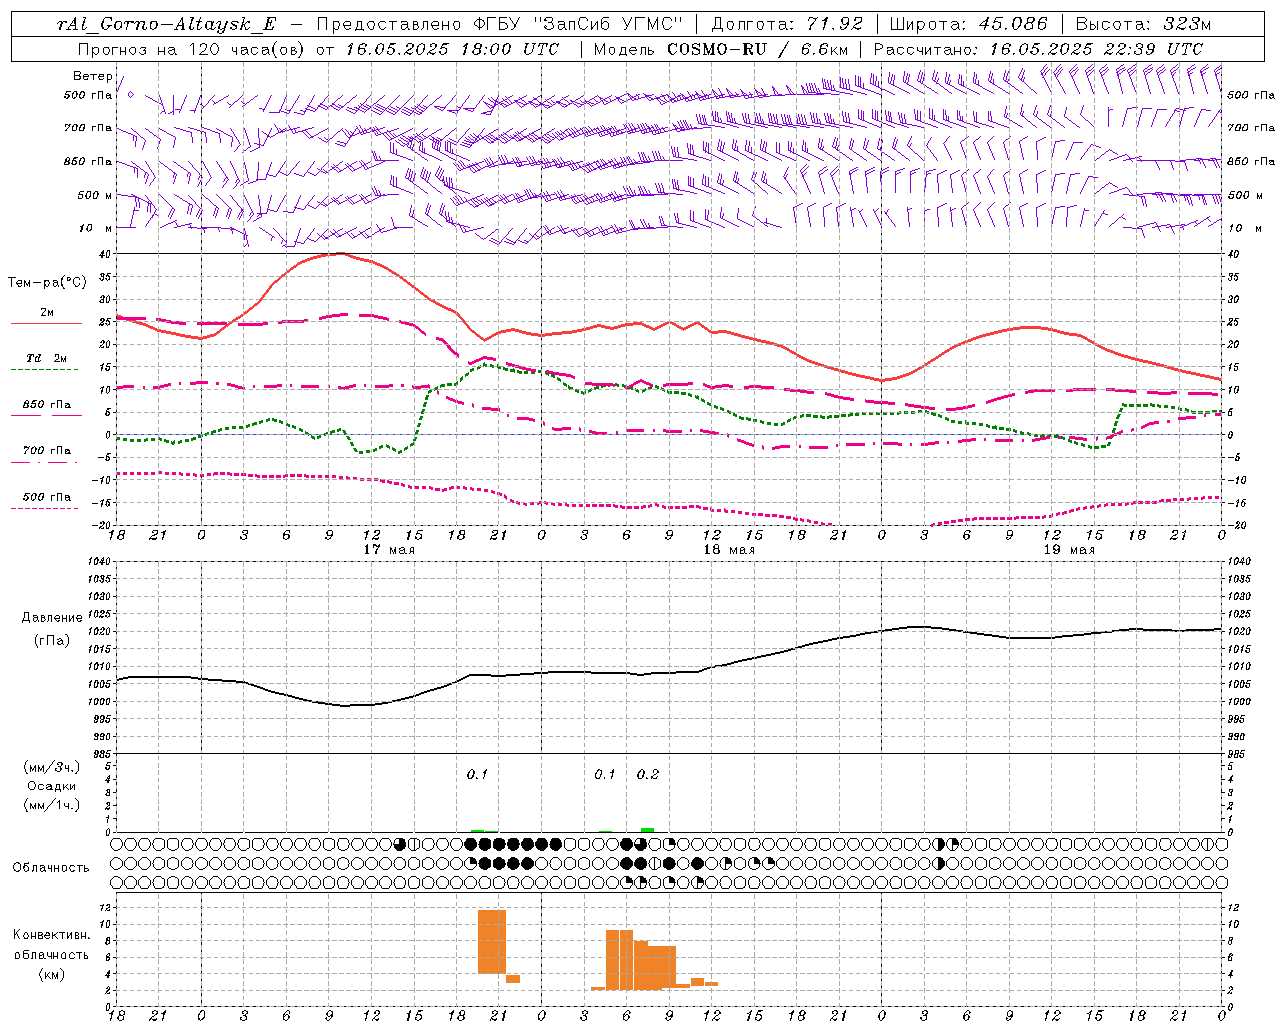
Task: Click the Облачность cloudiness label
Action: pos(51,867)
